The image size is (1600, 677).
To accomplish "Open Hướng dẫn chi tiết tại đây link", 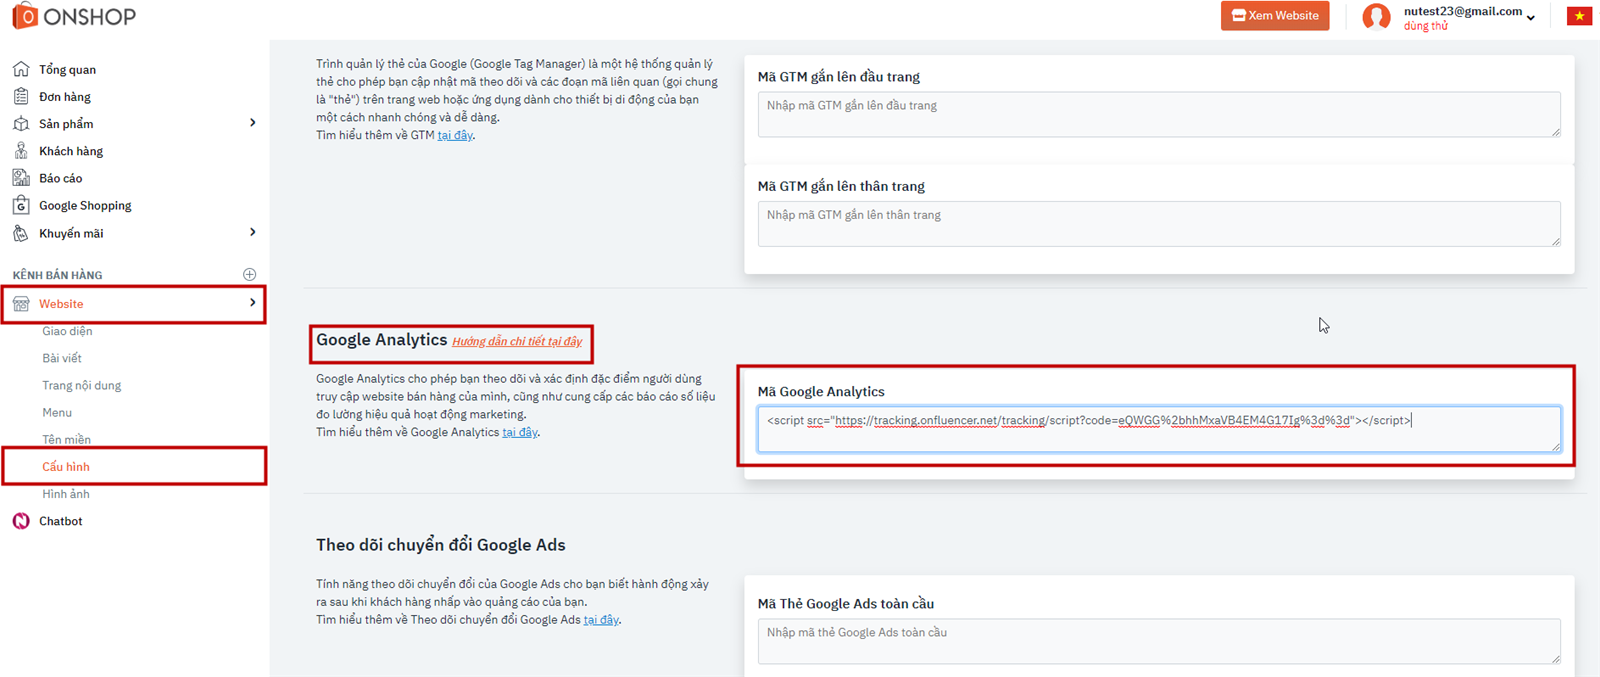I will [517, 342].
